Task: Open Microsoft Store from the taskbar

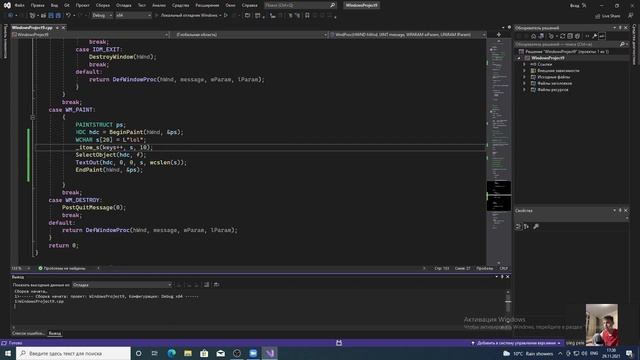Action: tap(204, 353)
